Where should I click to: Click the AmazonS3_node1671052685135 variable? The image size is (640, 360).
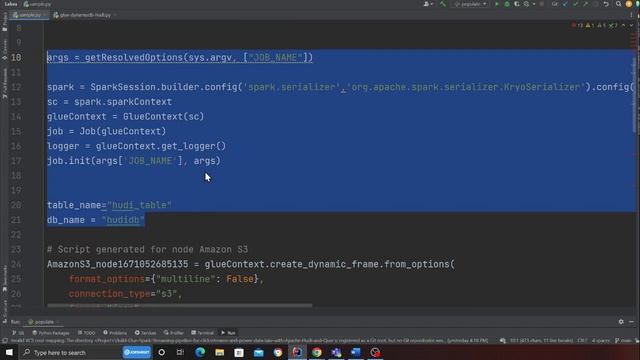pyautogui.click(x=118, y=264)
